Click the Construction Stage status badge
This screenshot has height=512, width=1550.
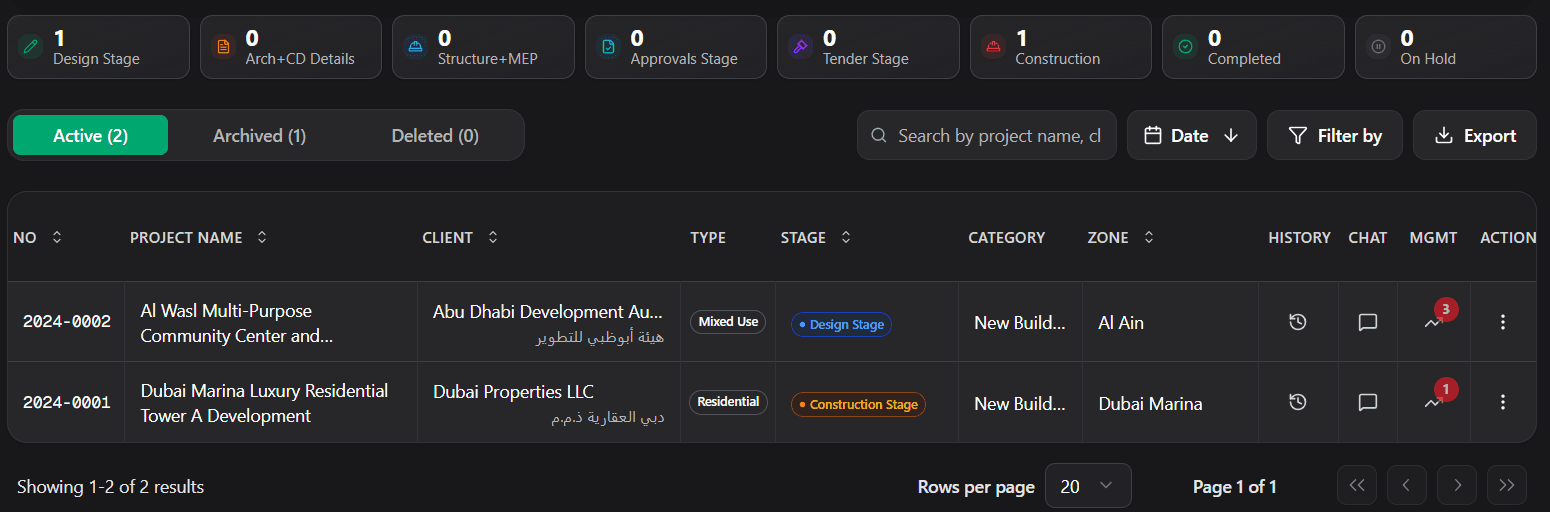(x=858, y=404)
